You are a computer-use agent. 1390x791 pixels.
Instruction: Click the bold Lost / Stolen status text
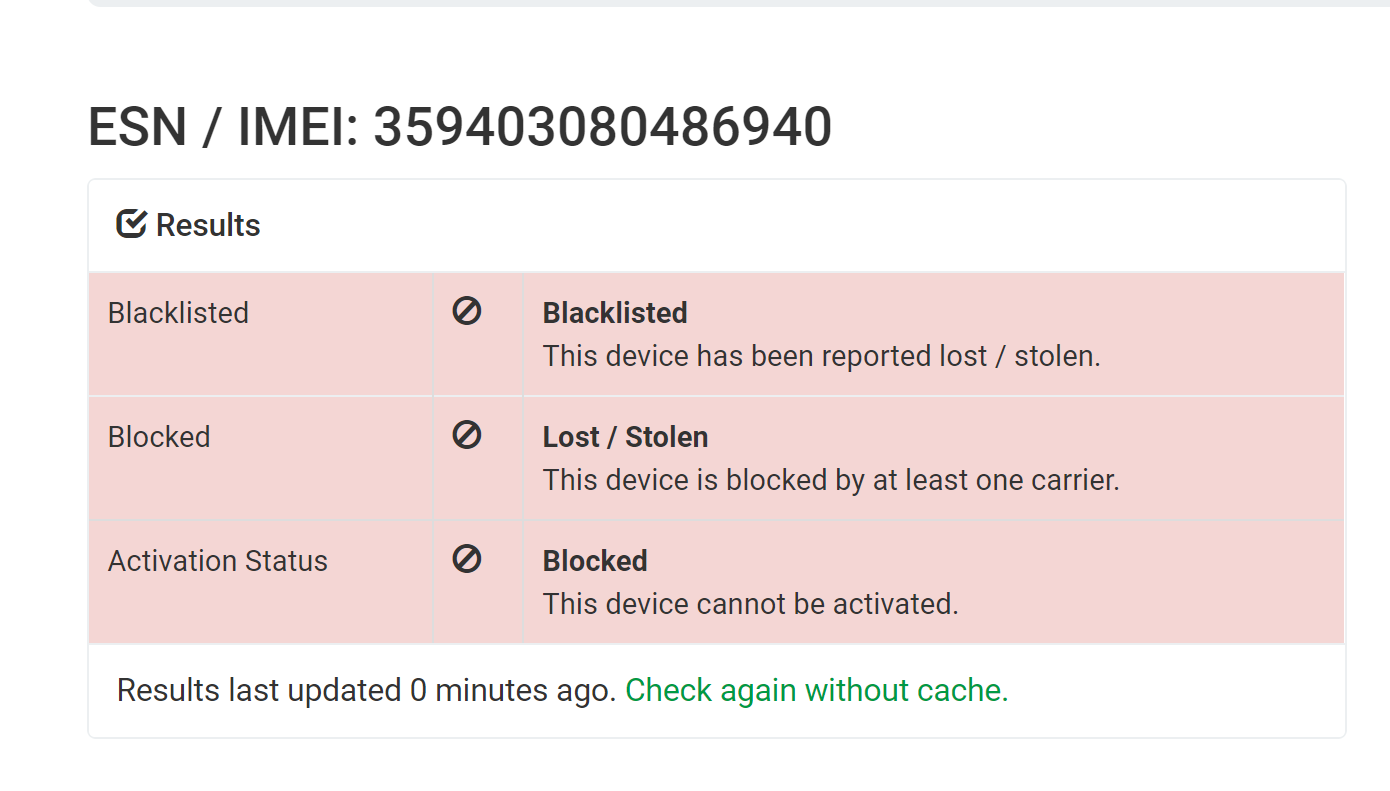click(626, 437)
